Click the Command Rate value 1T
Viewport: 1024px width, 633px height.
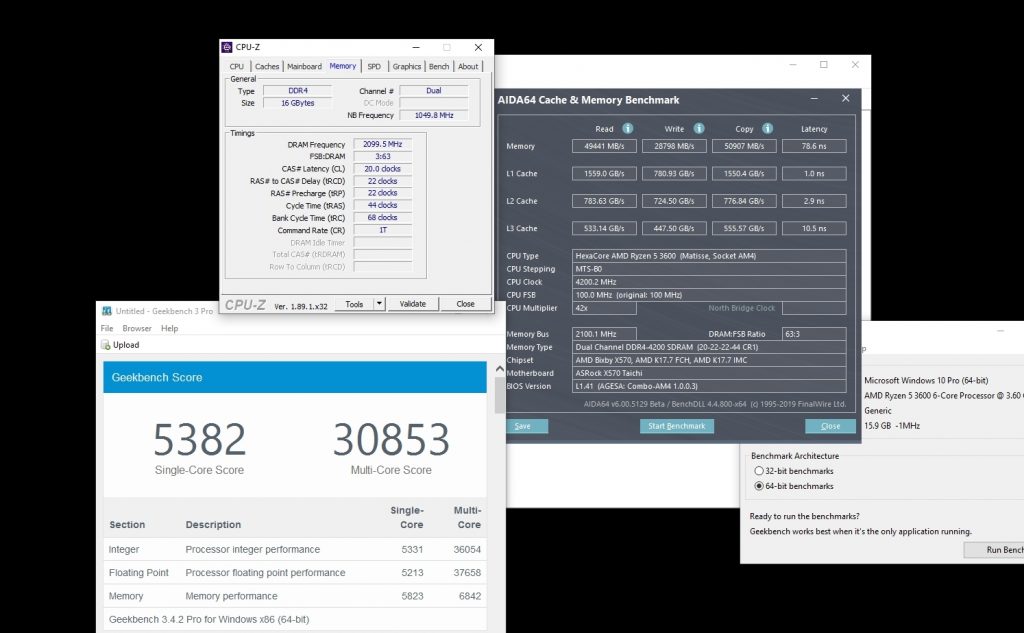click(x=383, y=230)
